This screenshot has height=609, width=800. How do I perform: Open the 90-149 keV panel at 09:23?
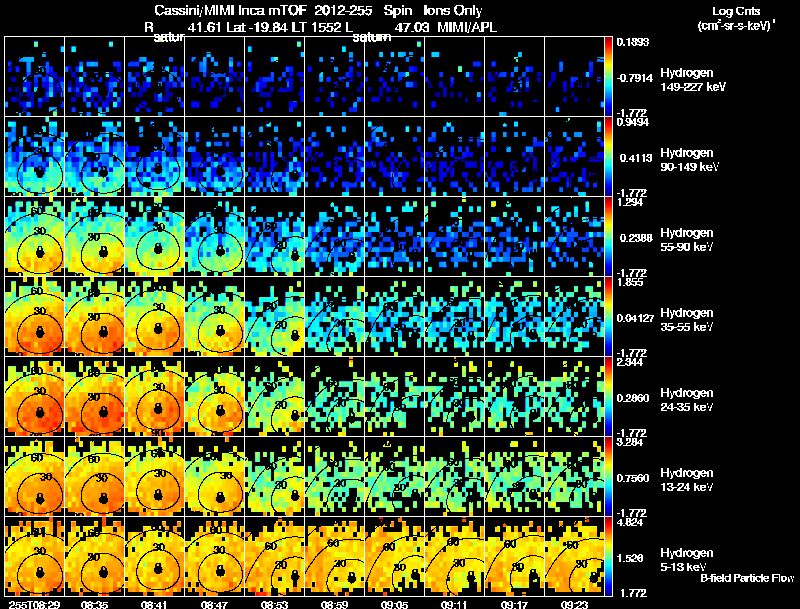(574, 157)
